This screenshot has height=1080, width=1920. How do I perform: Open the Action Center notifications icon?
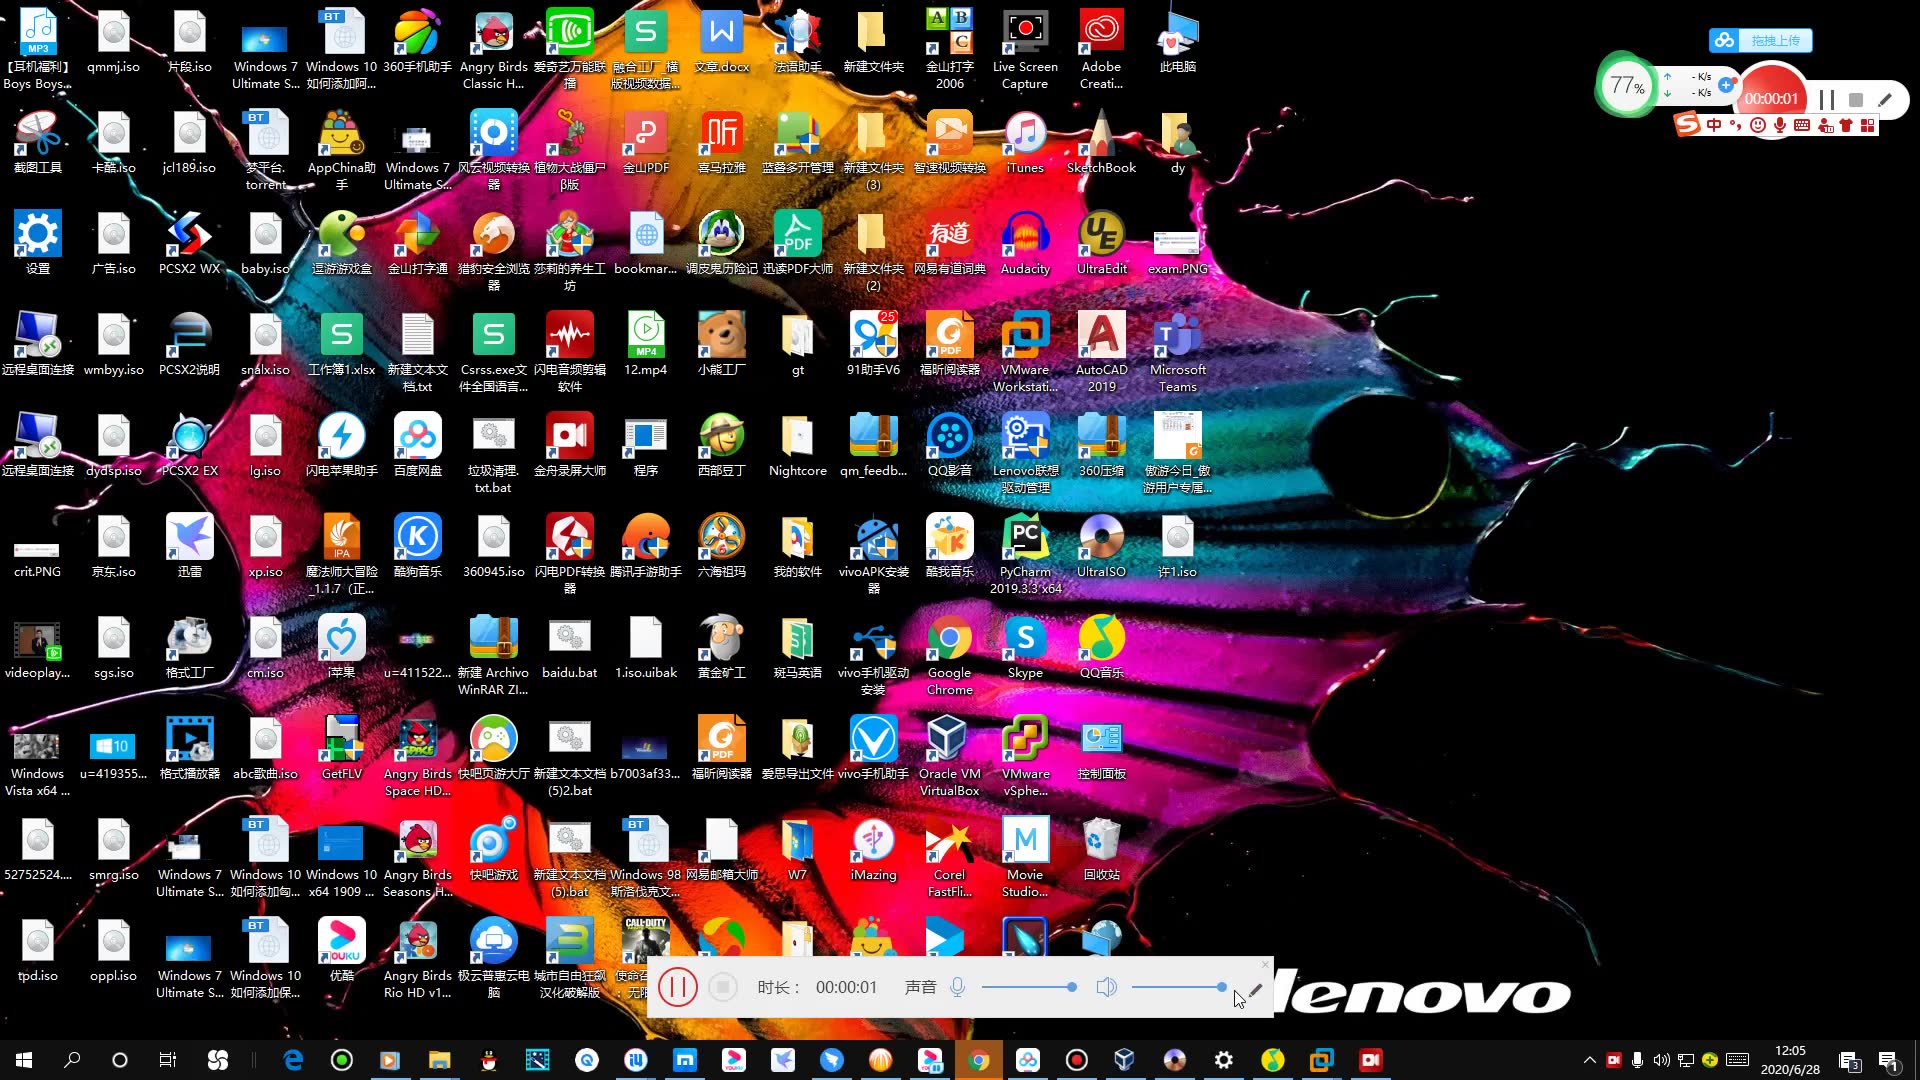pos(1889,1060)
